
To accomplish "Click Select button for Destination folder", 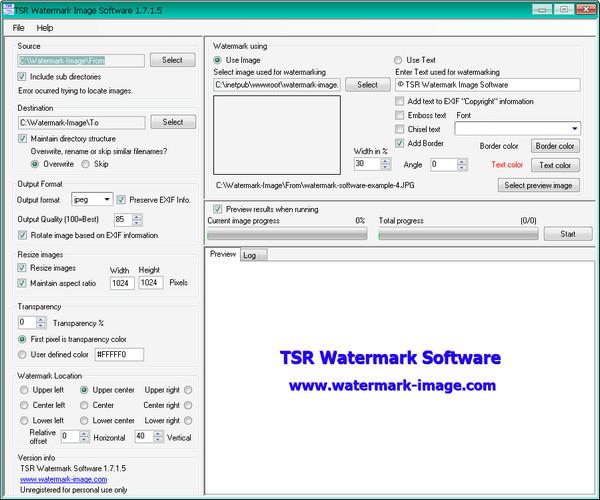I will [x=173, y=122].
